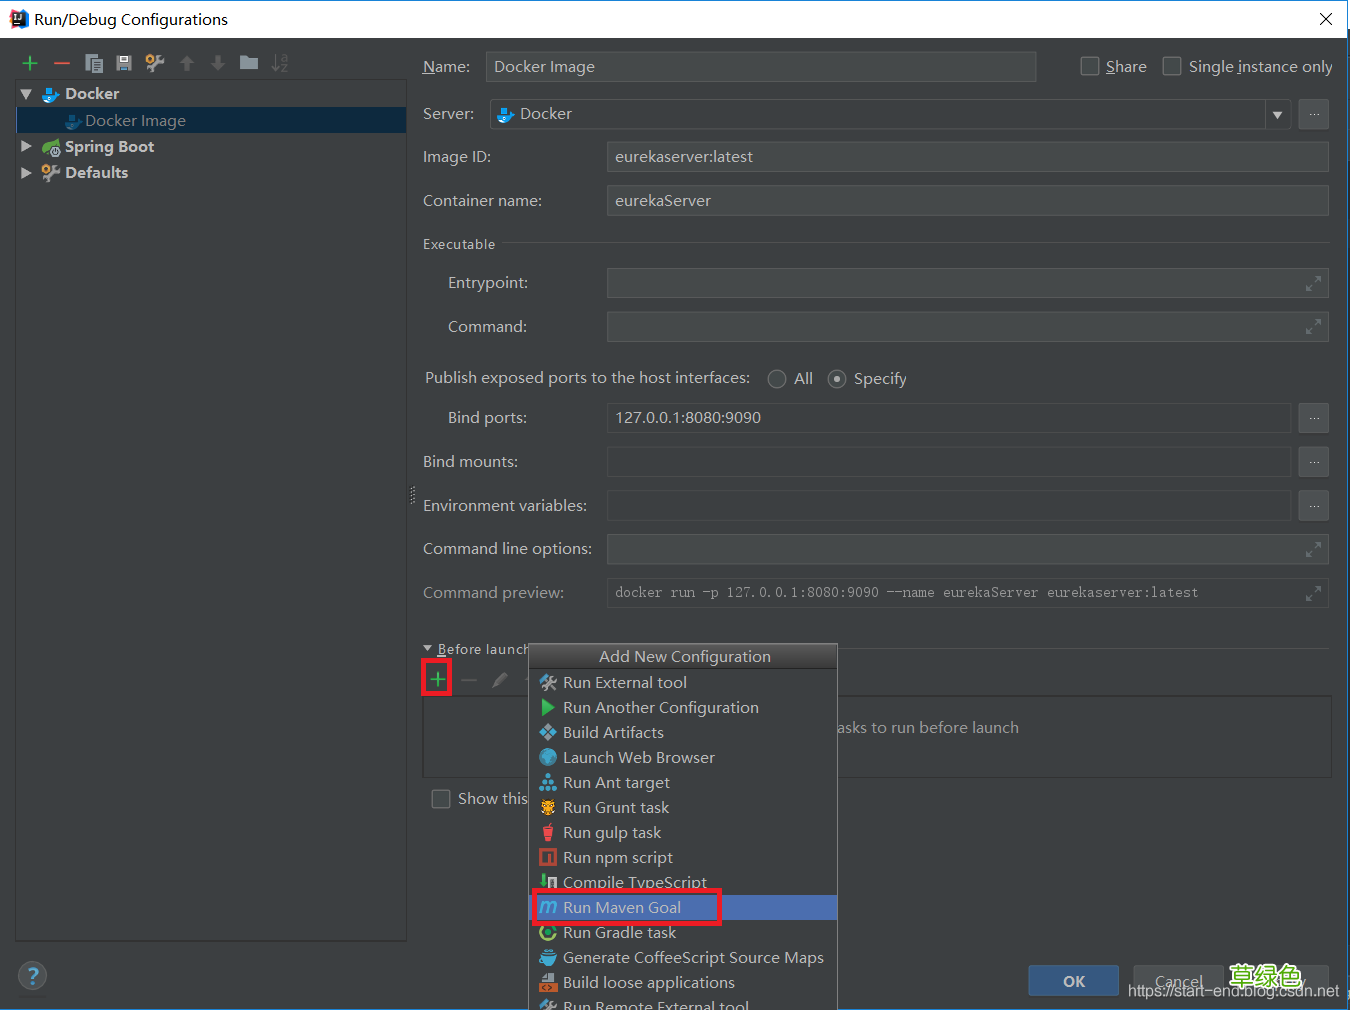Expand the Command line options field

coord(1313,549)
